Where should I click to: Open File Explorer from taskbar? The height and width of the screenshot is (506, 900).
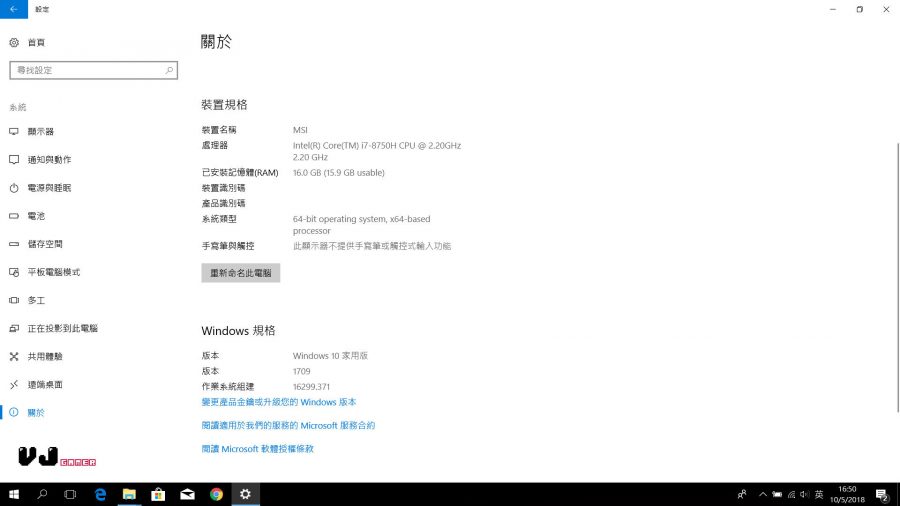point(129,494)
